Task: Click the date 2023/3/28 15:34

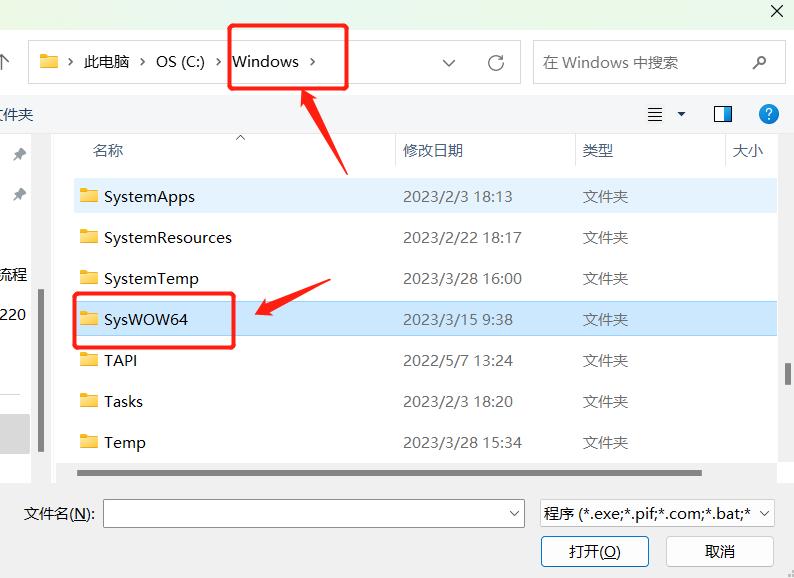Action: (x=462, y=443)
